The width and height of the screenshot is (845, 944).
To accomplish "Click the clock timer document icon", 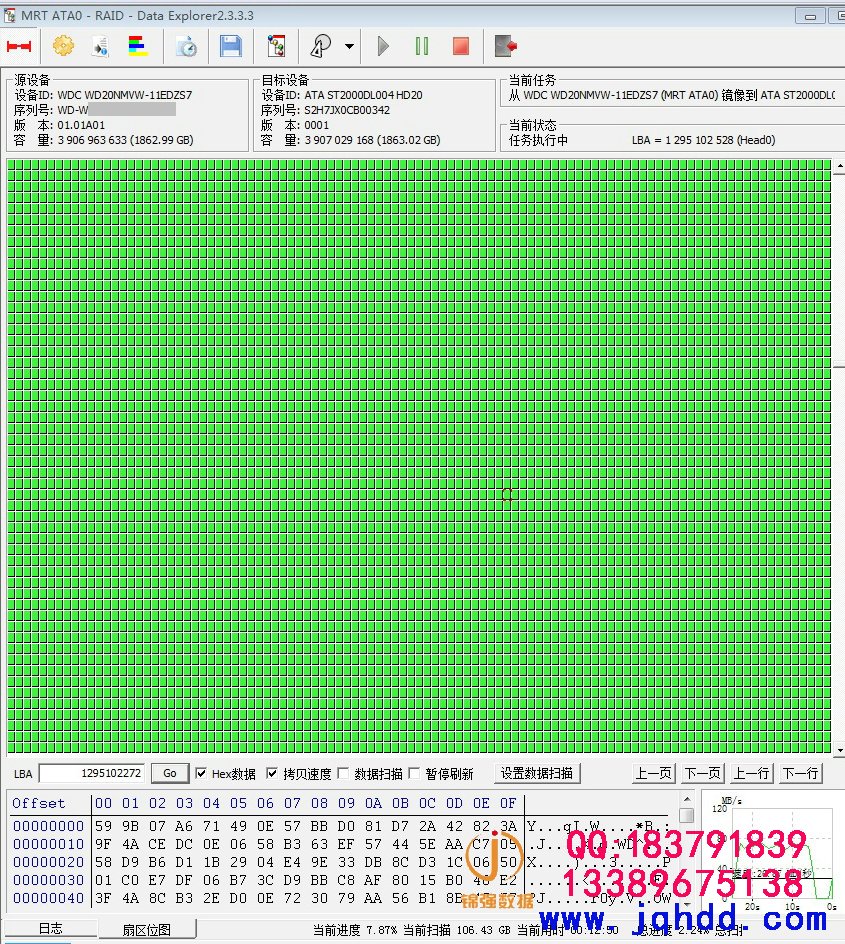I will [187, 46].
